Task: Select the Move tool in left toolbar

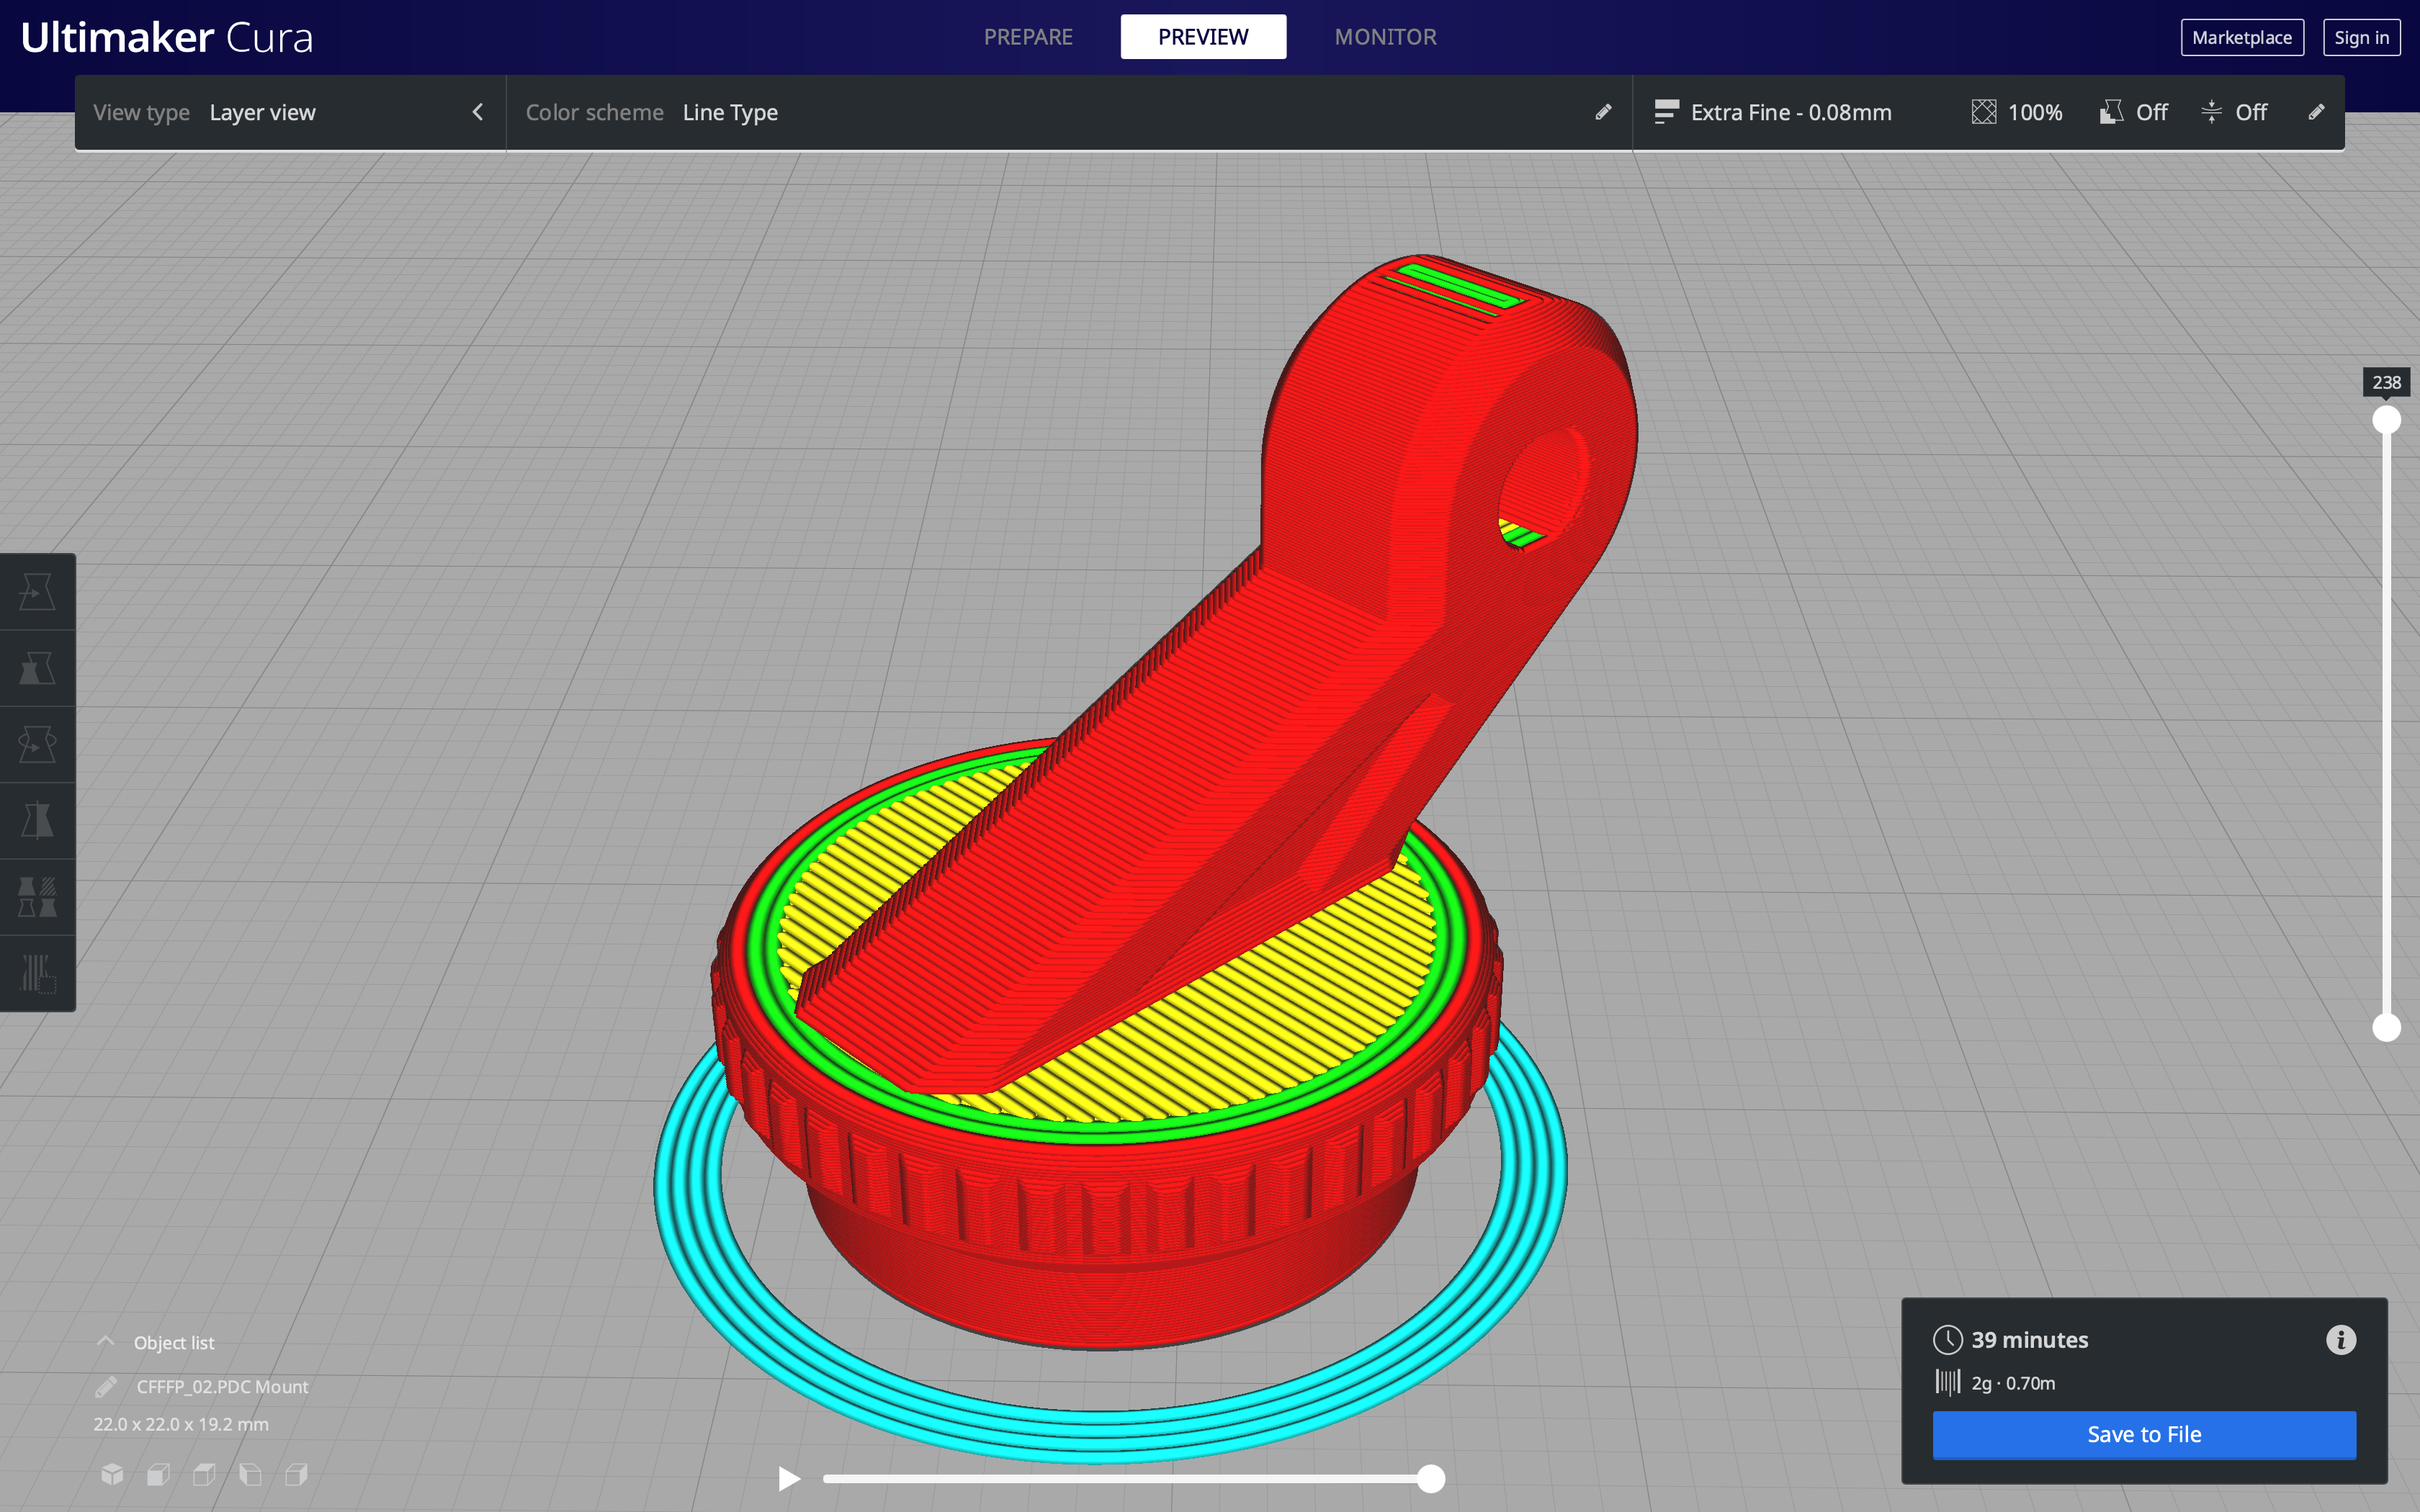Action: click(37, 592)
